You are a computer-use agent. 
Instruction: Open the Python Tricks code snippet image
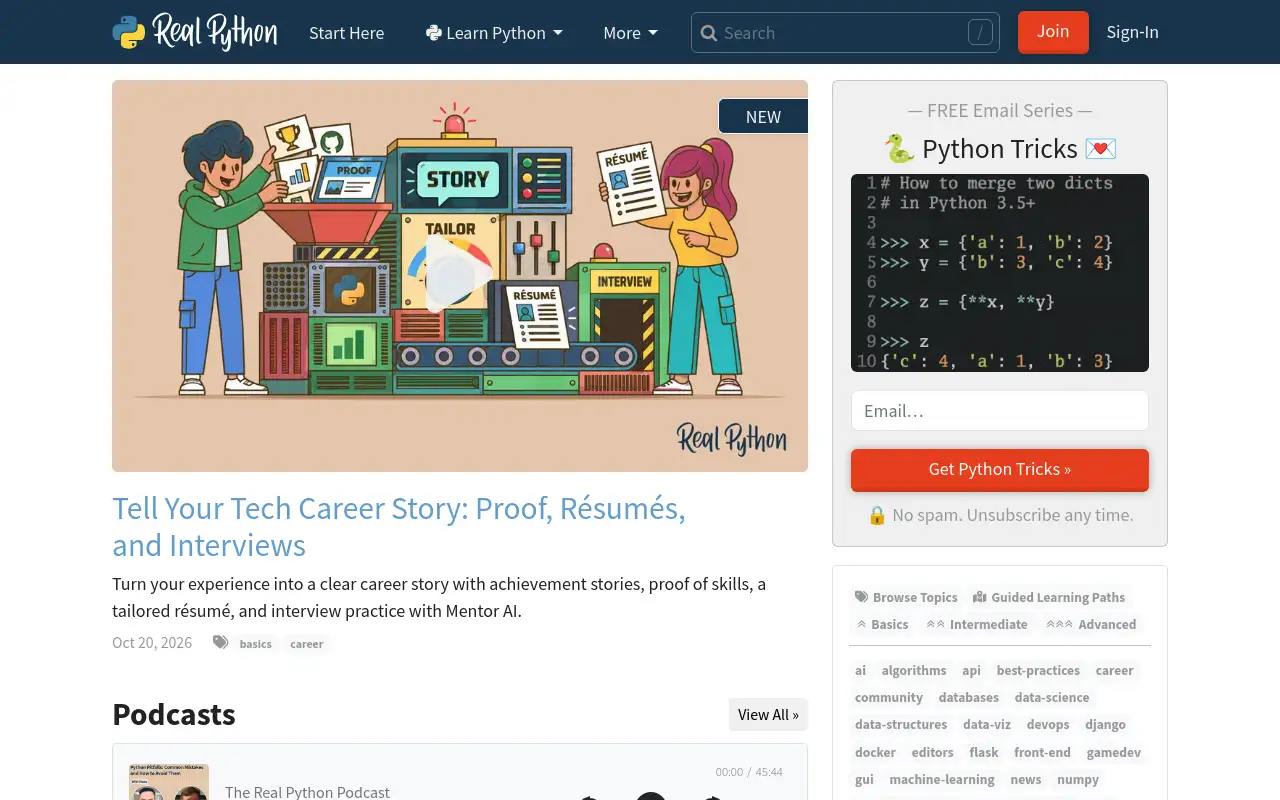tap(1000, 273)
